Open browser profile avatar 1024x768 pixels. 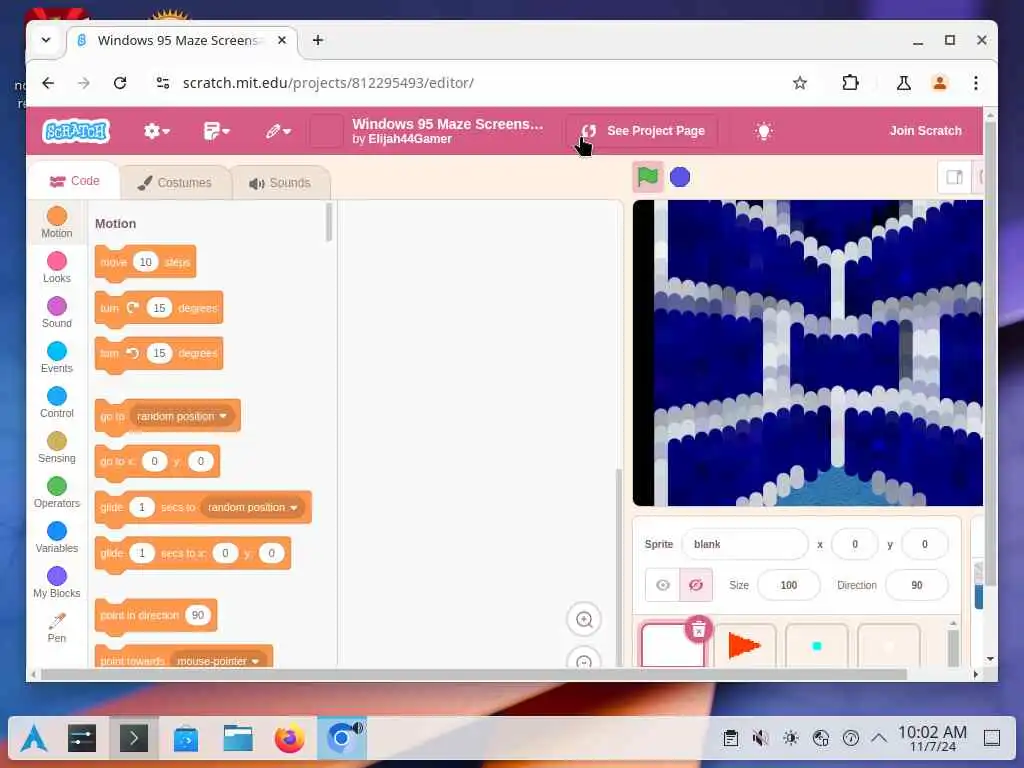tap(940, 83)
